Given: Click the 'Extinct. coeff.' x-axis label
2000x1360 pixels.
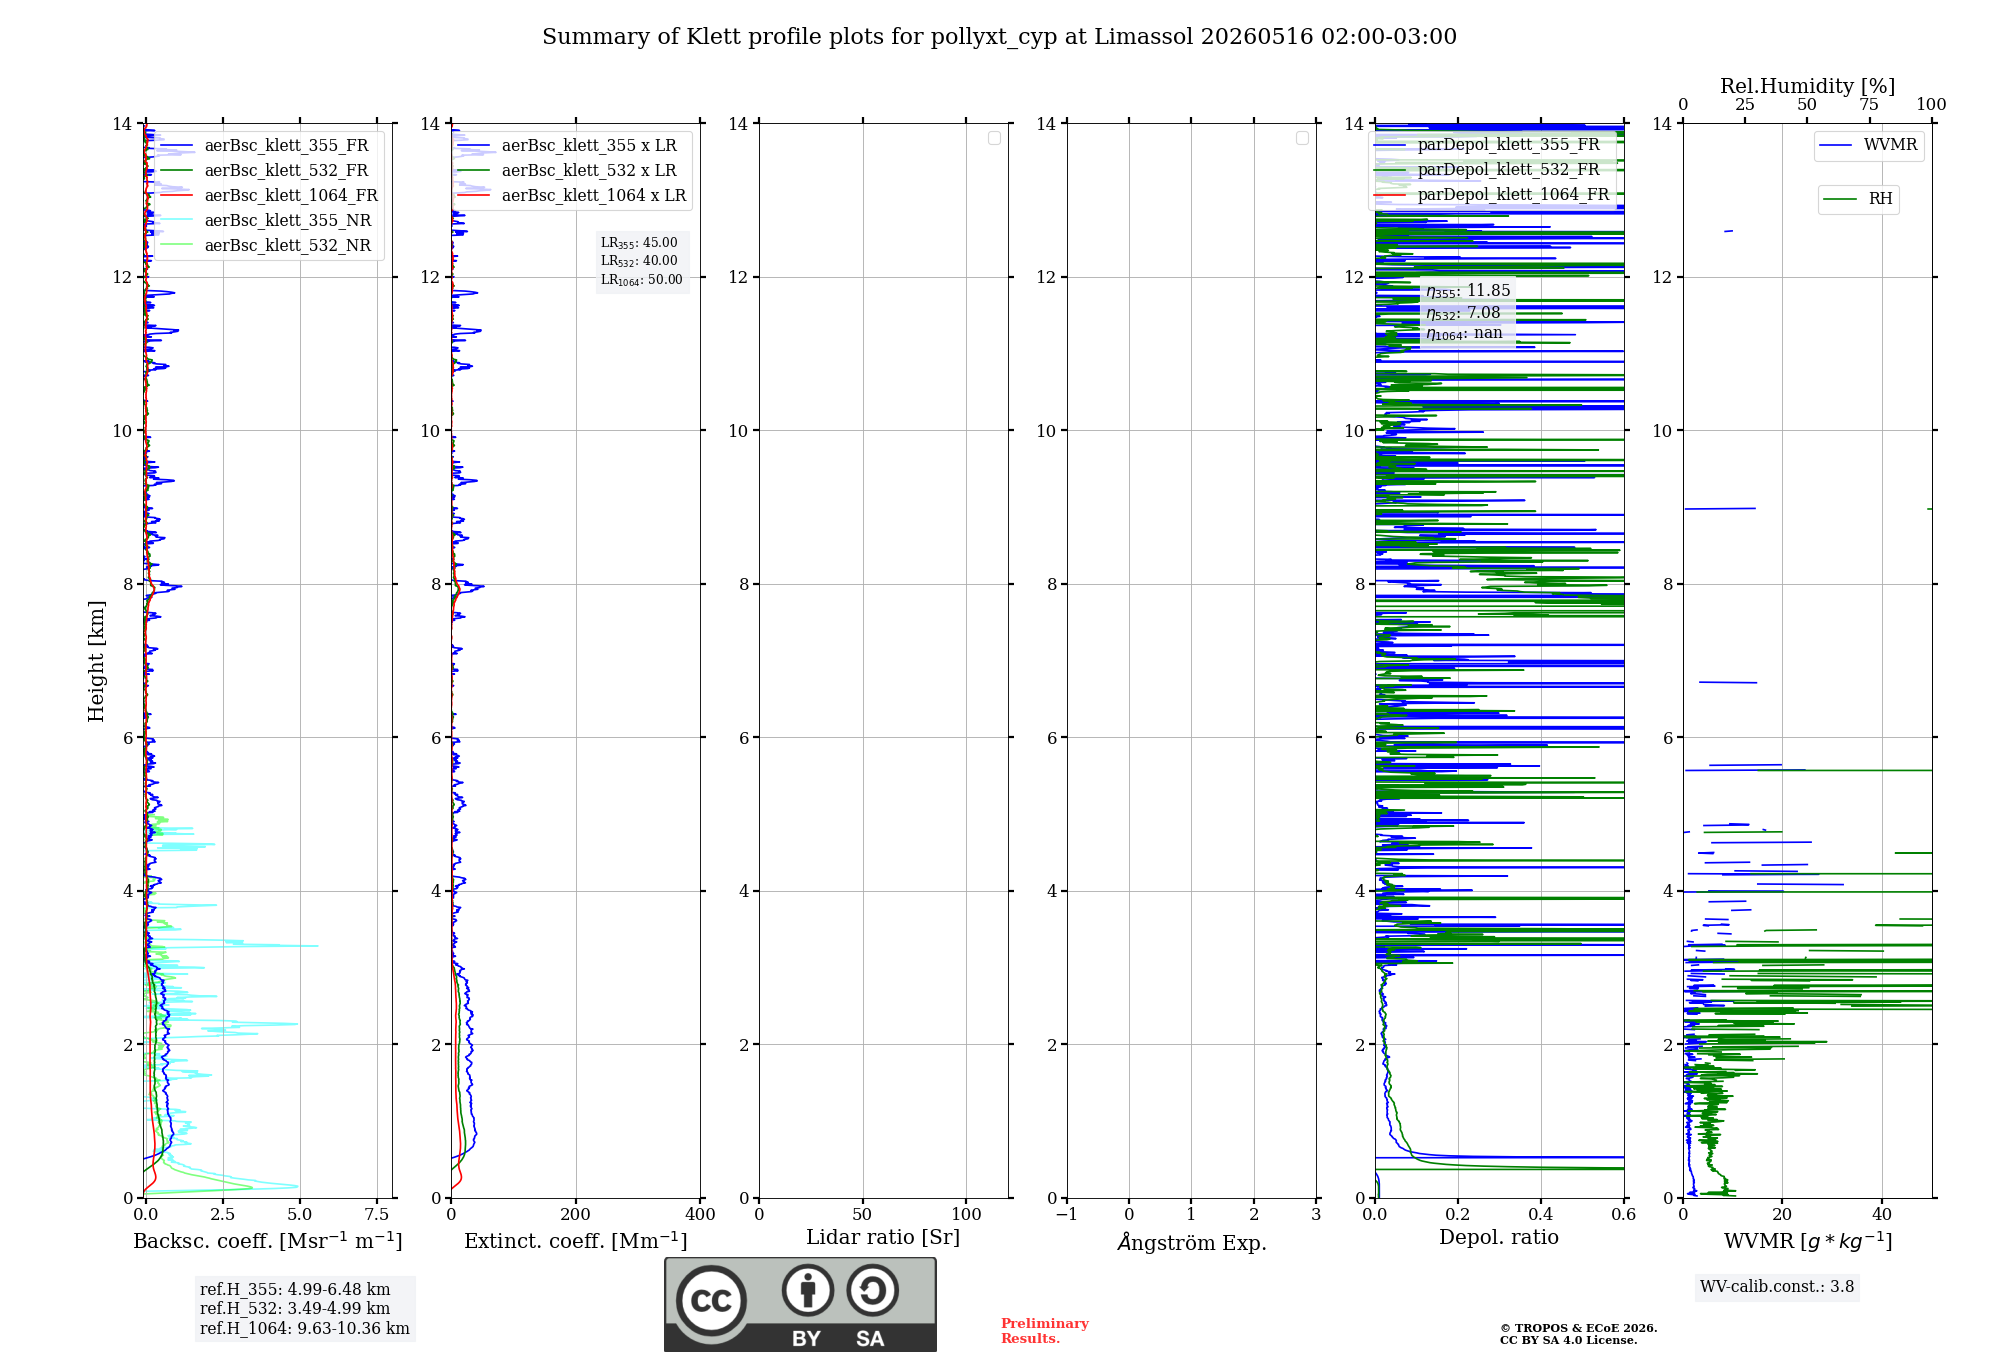Looking at the screenshot, I should click(576, 1241).
